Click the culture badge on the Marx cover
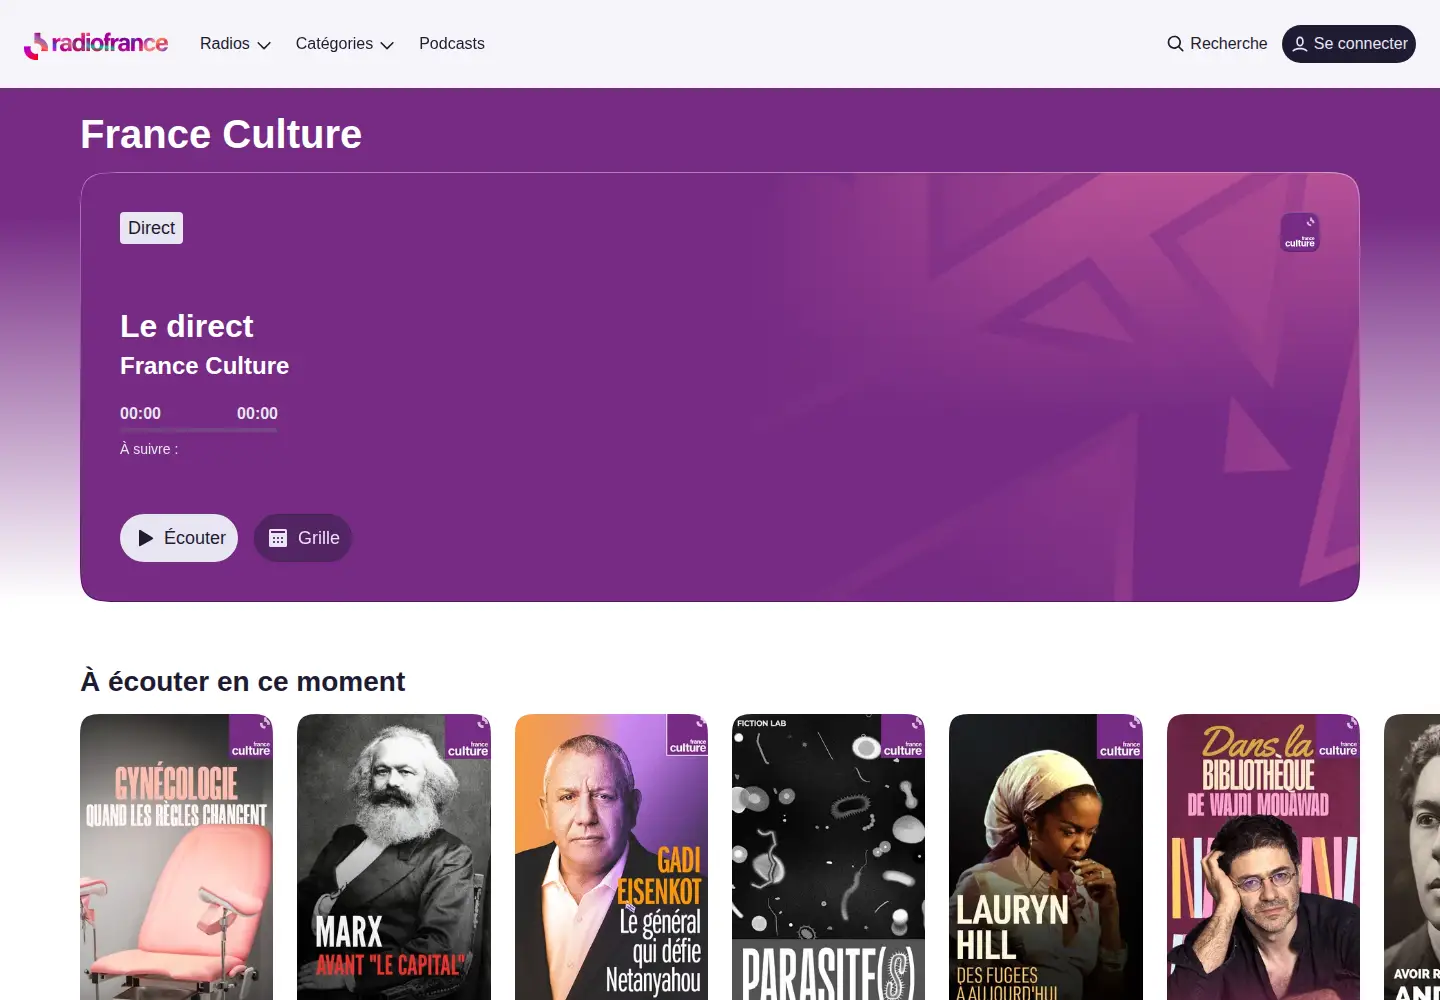1440x1000 pixels. (x=468, y=737)
